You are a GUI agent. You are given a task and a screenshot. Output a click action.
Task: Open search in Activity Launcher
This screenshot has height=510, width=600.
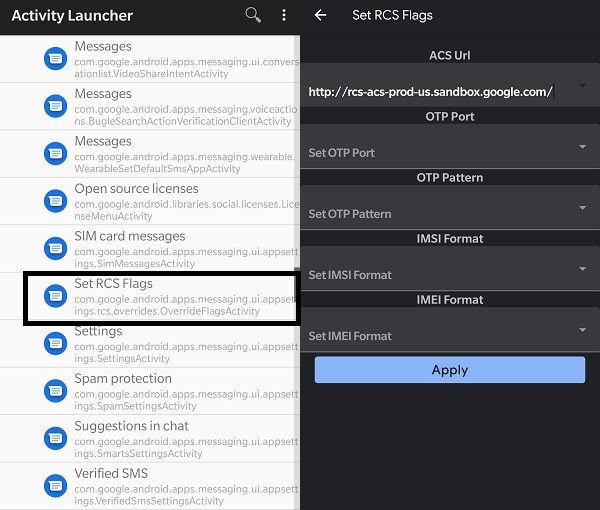point(253,15)
